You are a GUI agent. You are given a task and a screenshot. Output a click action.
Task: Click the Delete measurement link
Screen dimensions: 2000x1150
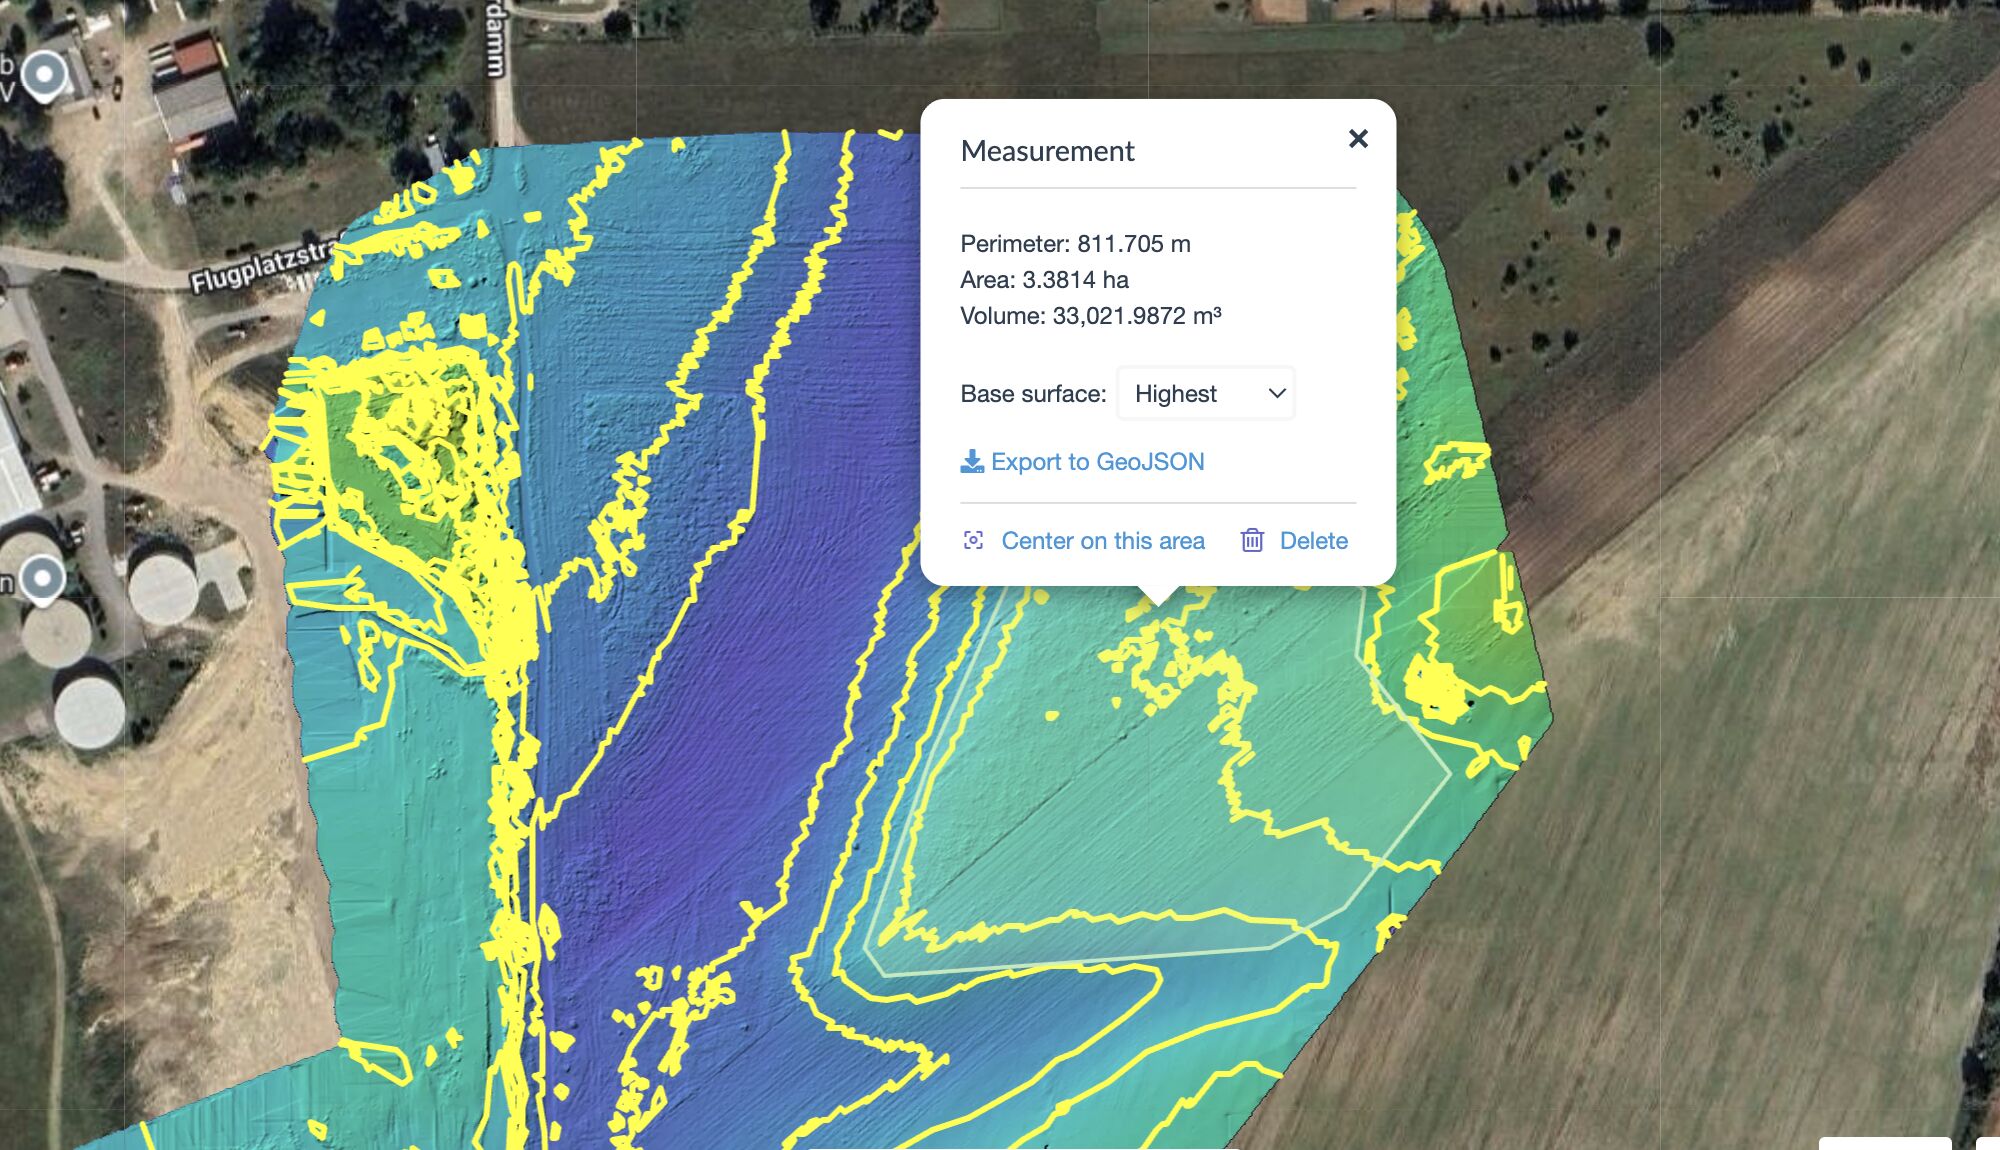click(x=1313, y=541)
